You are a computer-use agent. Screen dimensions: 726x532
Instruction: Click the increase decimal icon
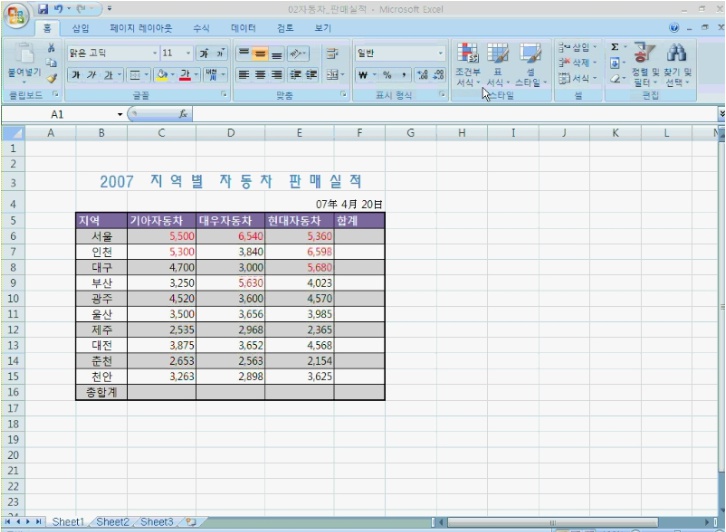(x=422, y=75)
